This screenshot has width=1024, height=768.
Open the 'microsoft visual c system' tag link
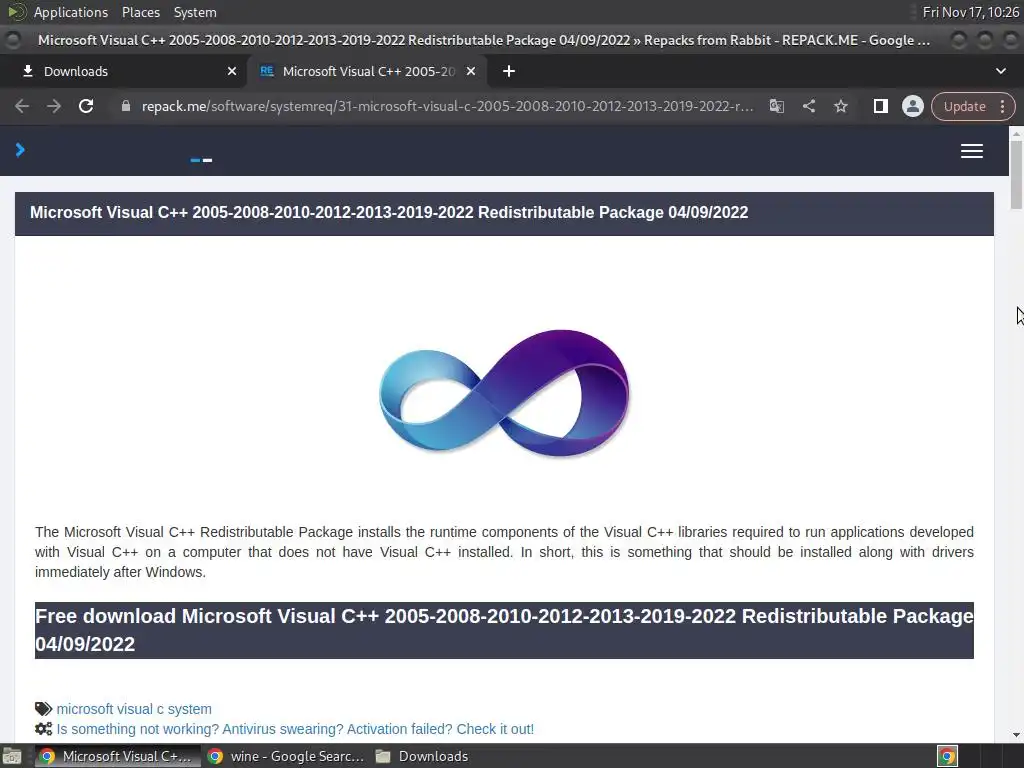click(134, 709)
